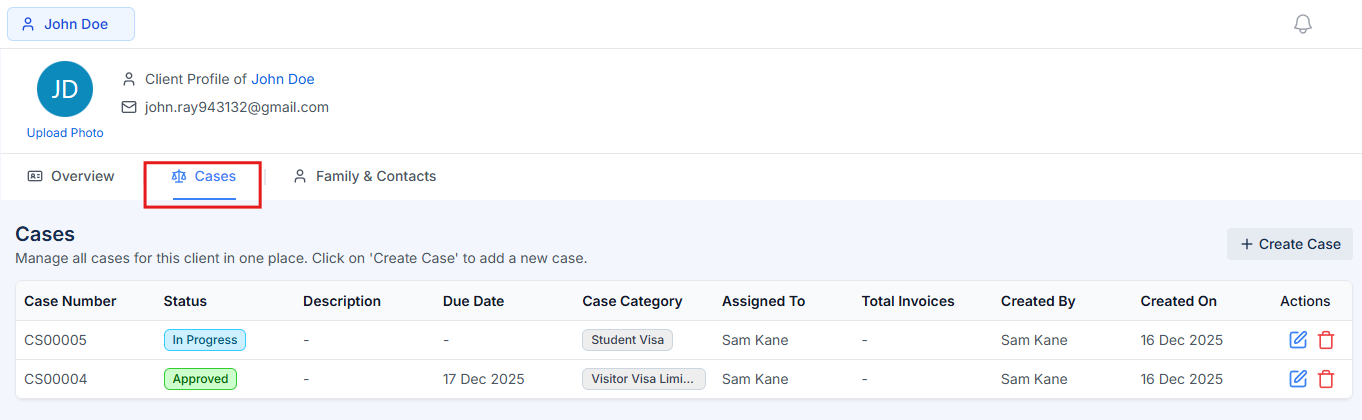Click the Create Case button
1362x420 pixels.
(x=1289, y=244)
